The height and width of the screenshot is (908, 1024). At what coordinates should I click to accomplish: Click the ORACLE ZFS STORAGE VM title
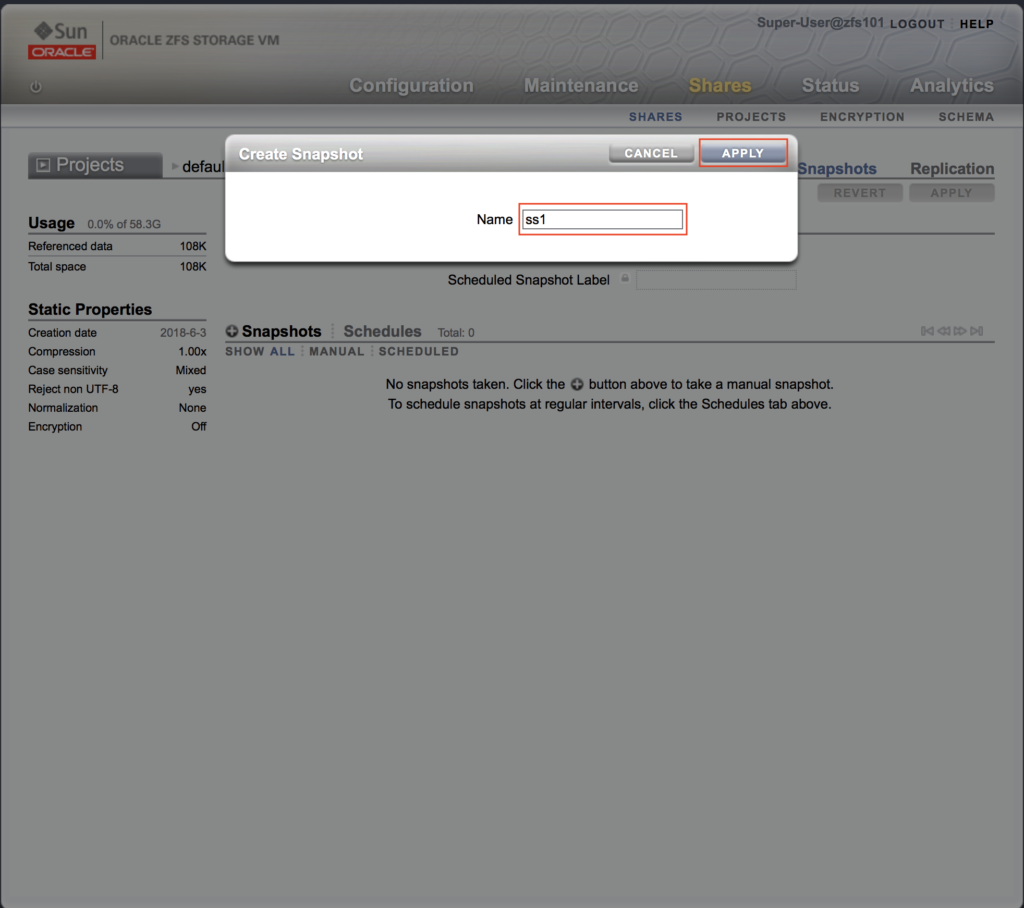pos(195,41)
